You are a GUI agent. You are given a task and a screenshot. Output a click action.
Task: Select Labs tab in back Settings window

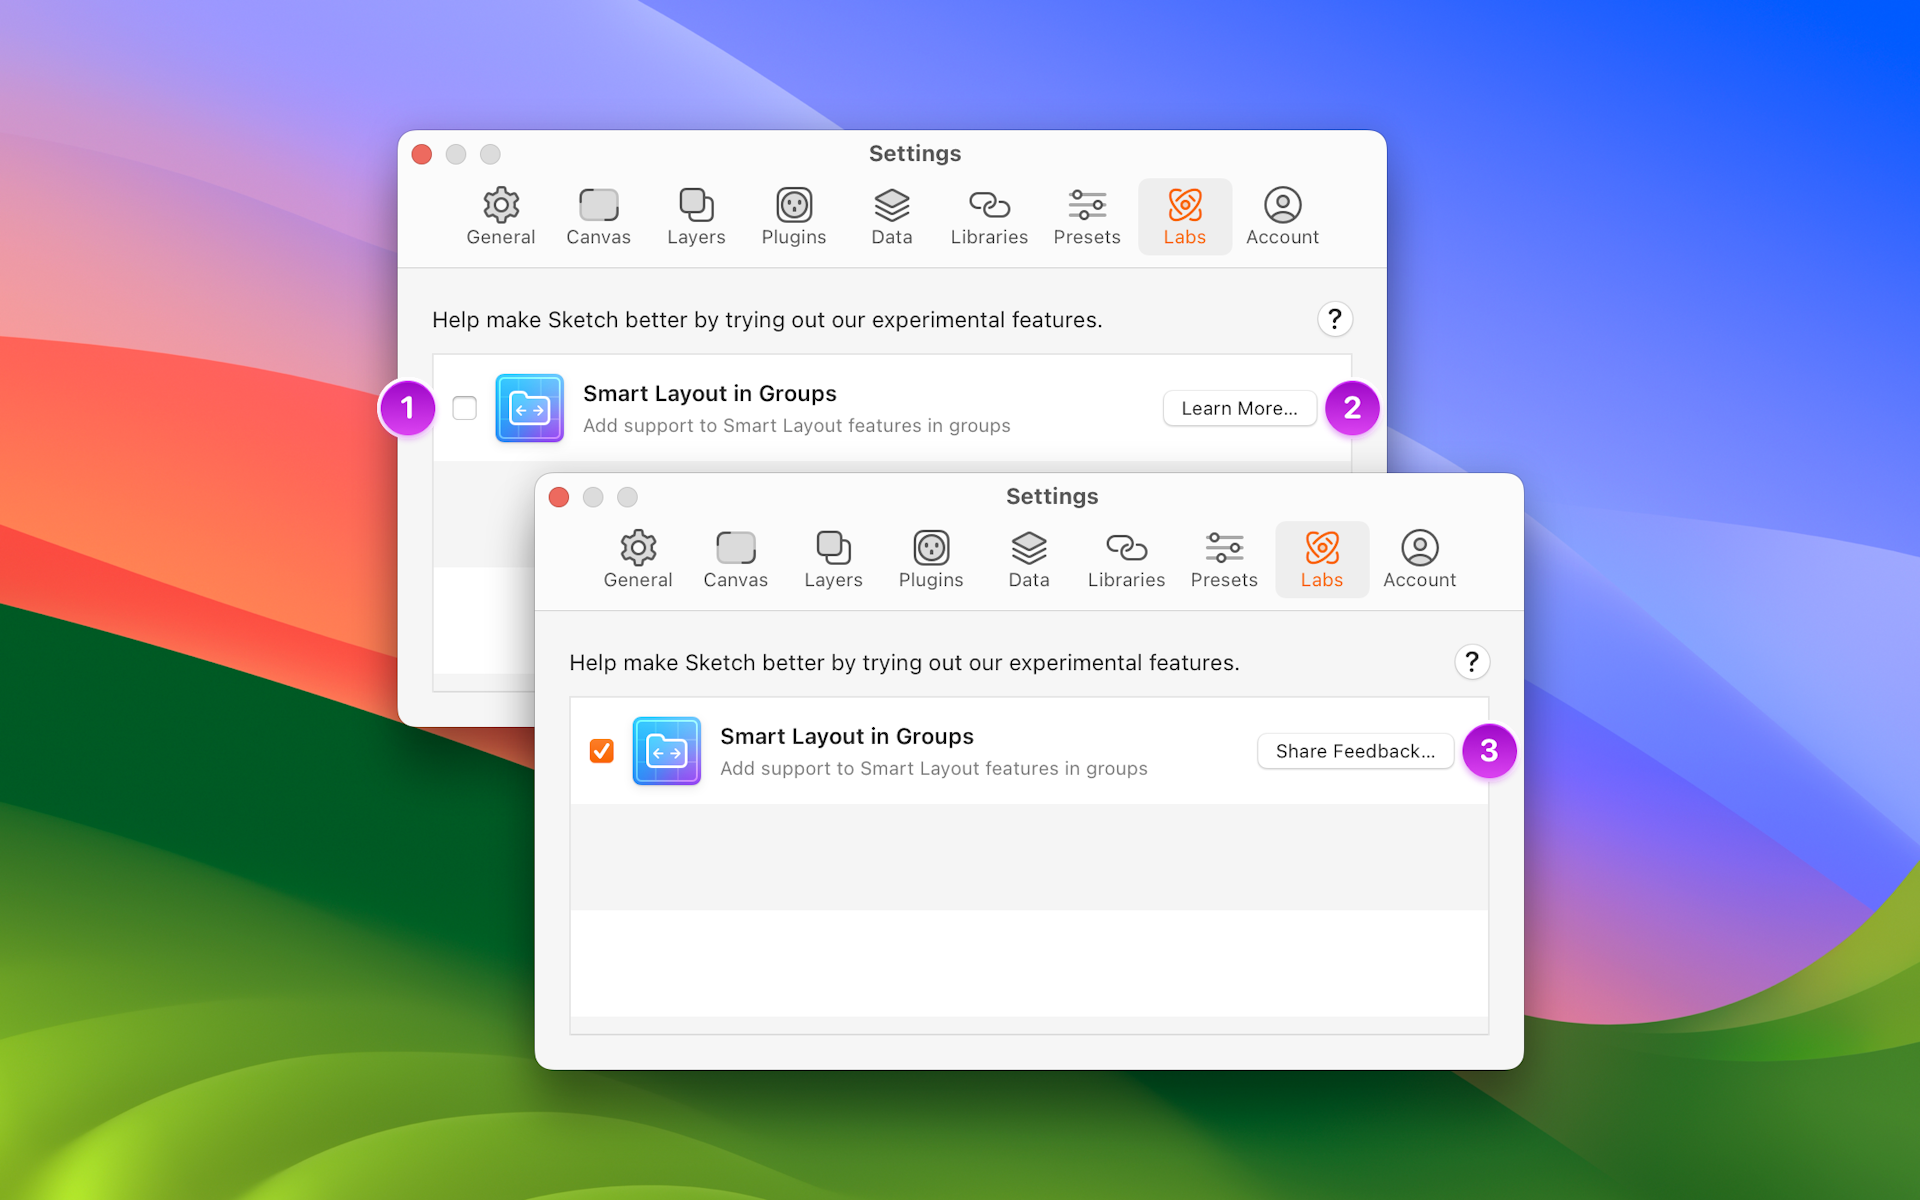(x=1185, y=216)
